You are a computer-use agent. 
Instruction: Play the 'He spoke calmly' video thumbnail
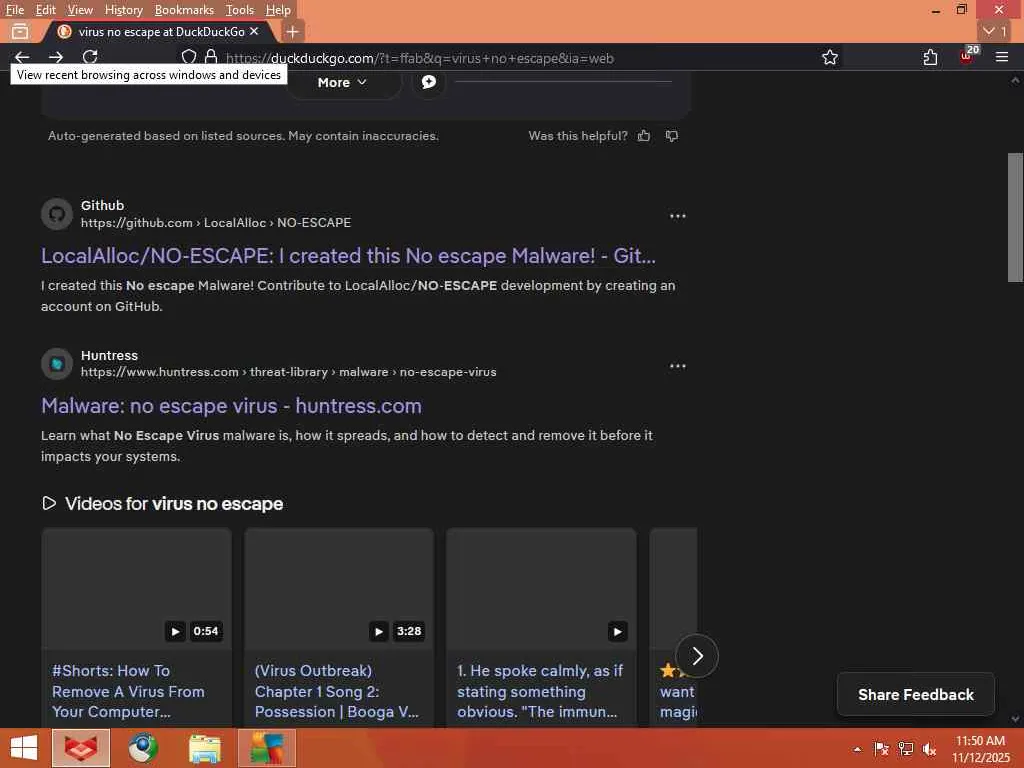tap(541, 589)
